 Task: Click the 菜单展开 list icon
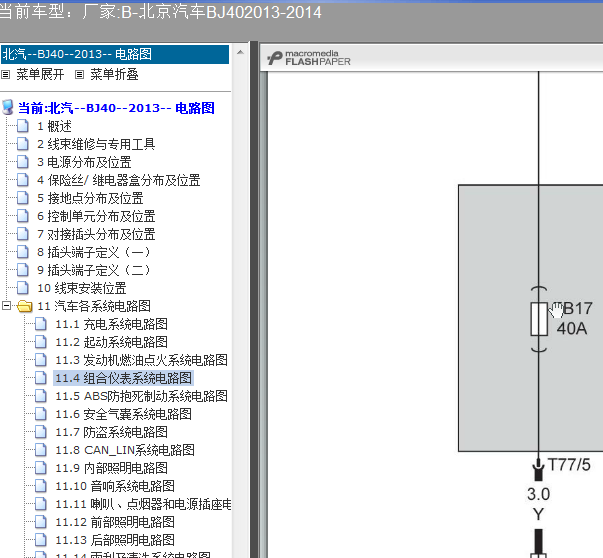pos(5,75)
